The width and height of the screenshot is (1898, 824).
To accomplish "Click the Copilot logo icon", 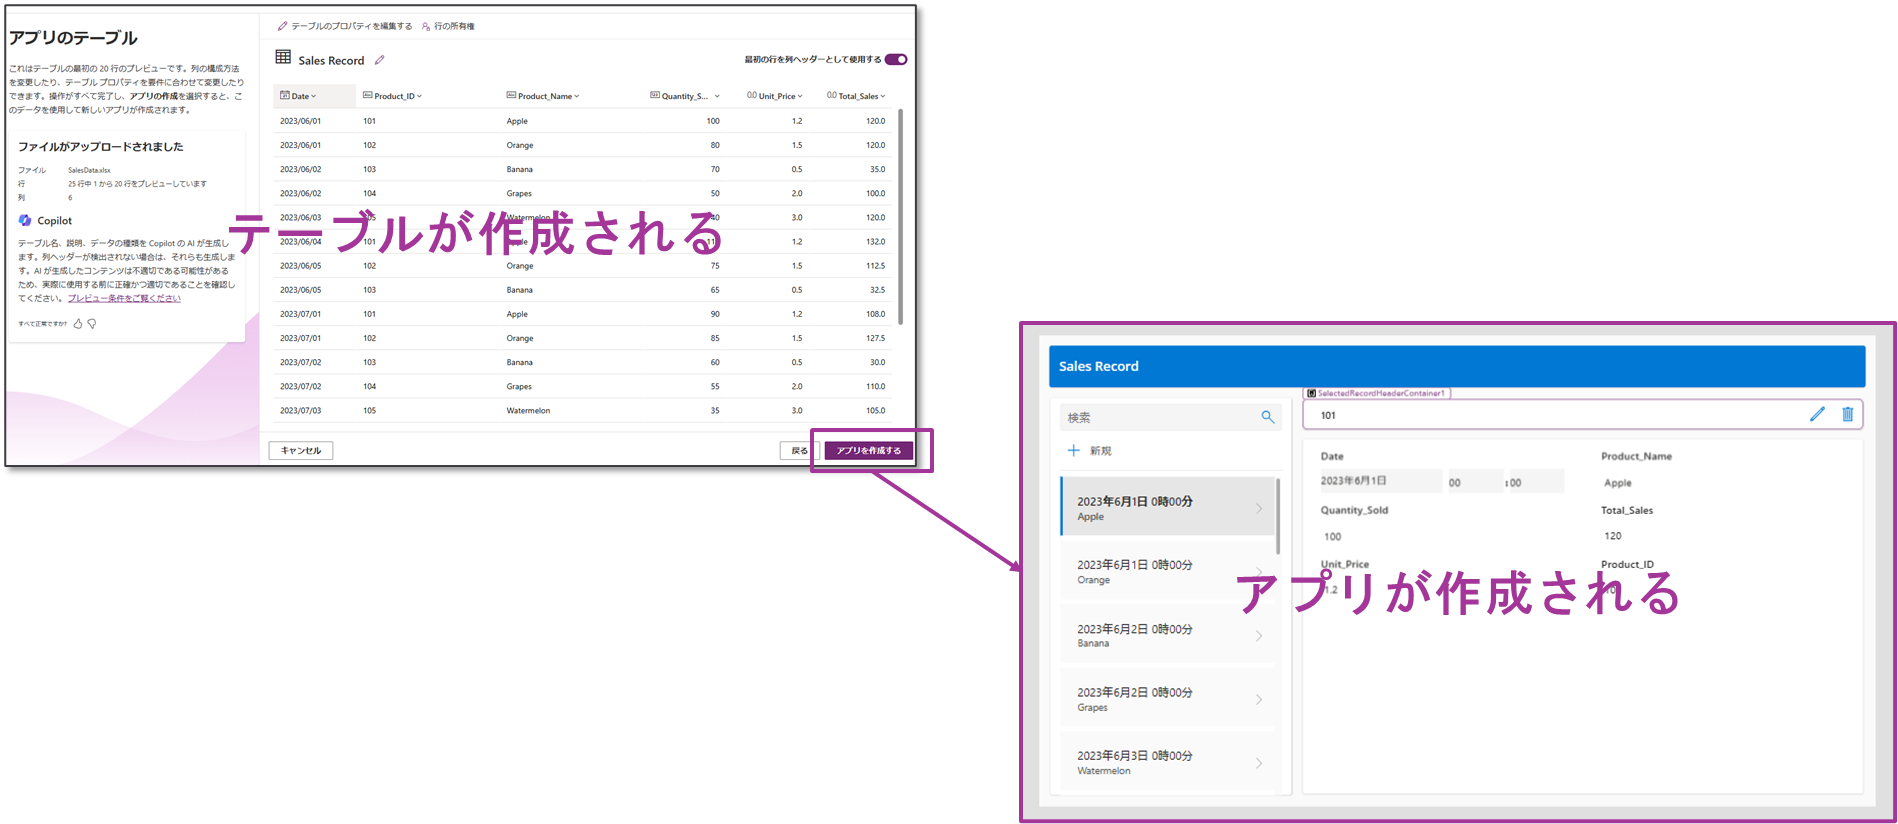I will (25, 220).
